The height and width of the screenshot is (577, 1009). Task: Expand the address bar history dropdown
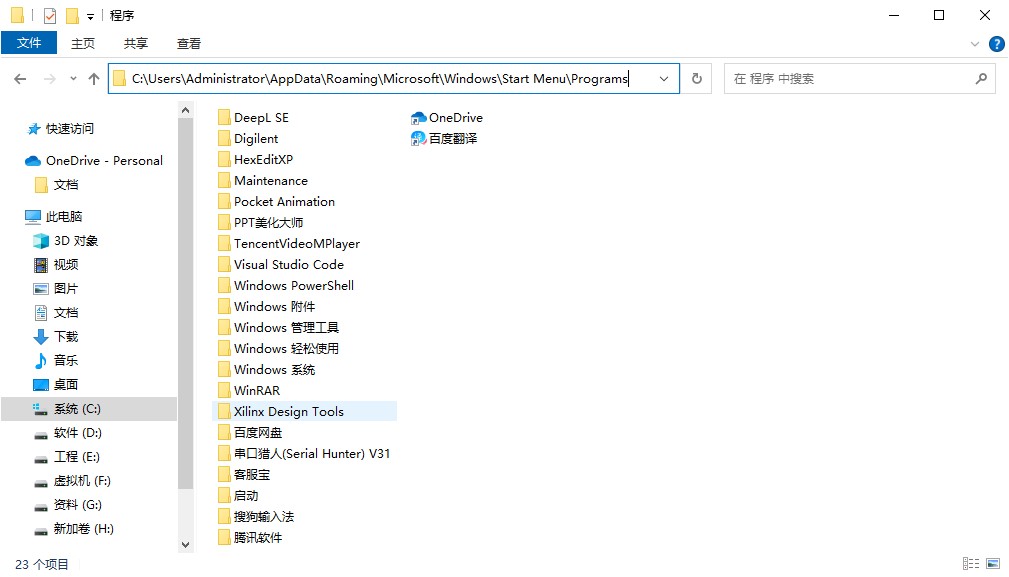pos(664,79)
